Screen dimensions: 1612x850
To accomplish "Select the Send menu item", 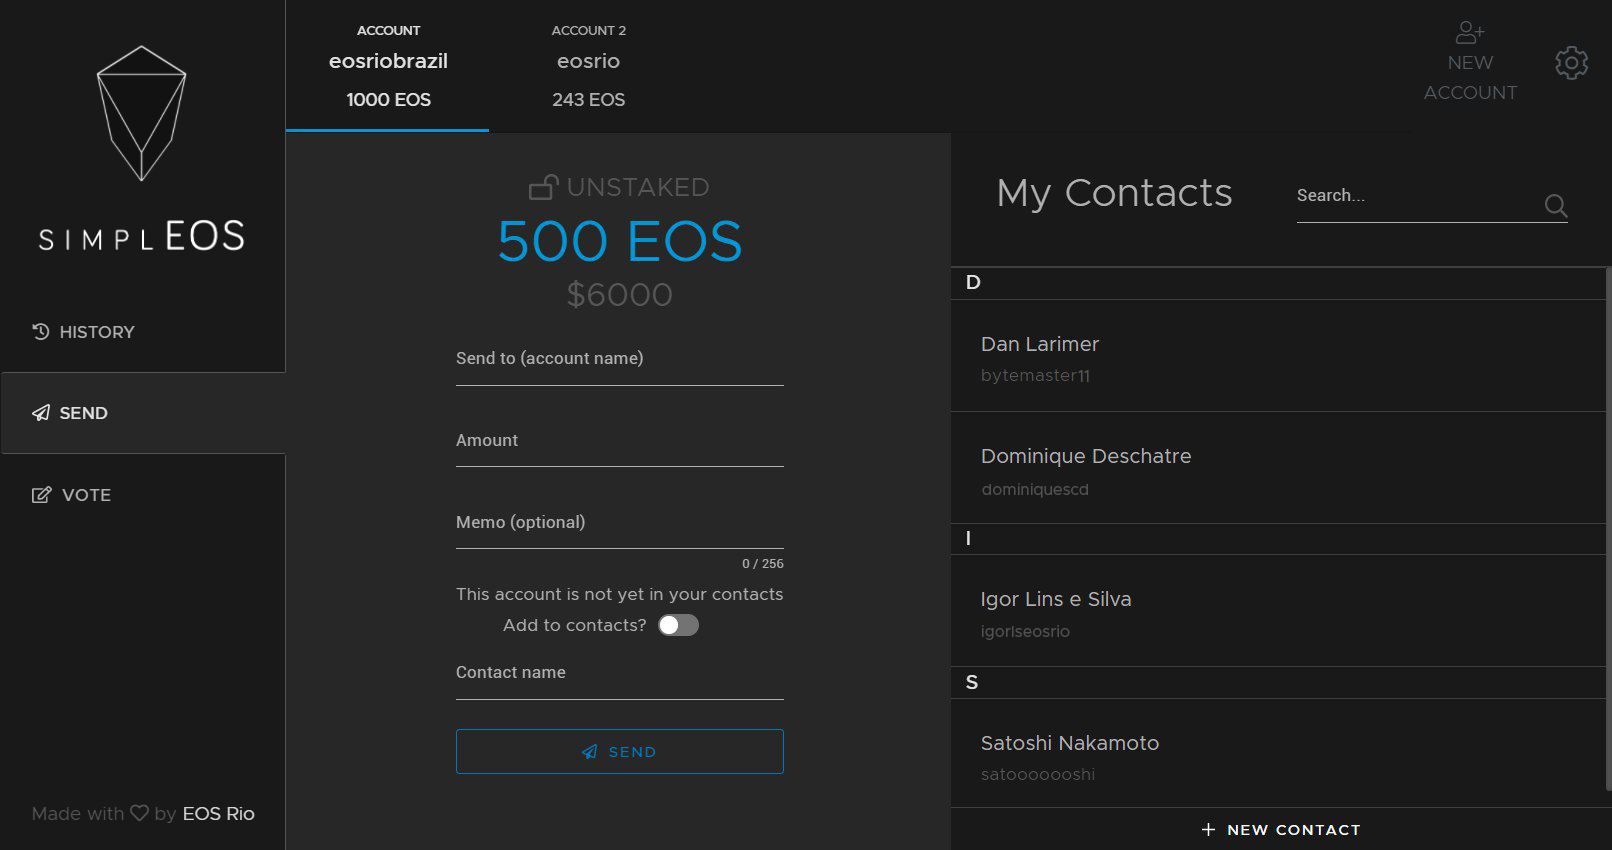I will pos(143,413).
